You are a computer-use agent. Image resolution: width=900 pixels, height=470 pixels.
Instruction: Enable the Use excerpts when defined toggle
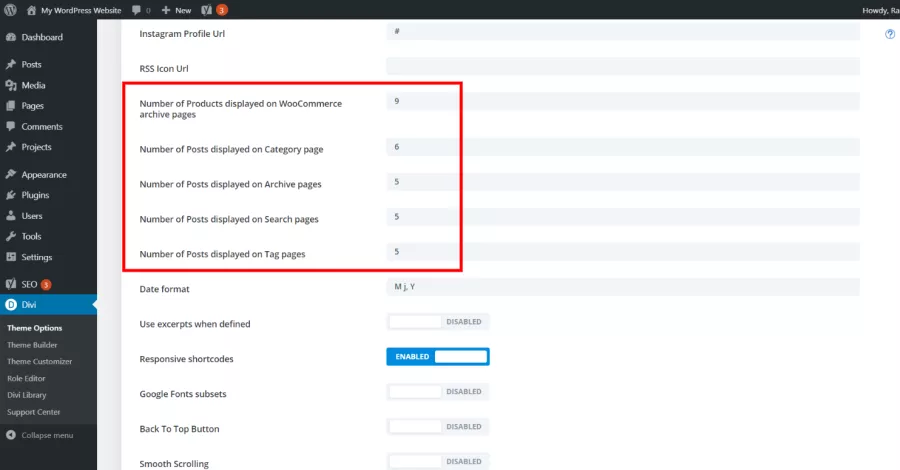[438, 322]
